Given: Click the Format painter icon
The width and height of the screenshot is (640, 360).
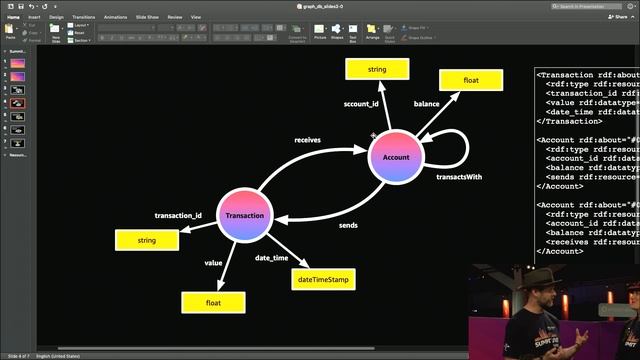Looking at the screenshot, I should click(x=25, y=40).
